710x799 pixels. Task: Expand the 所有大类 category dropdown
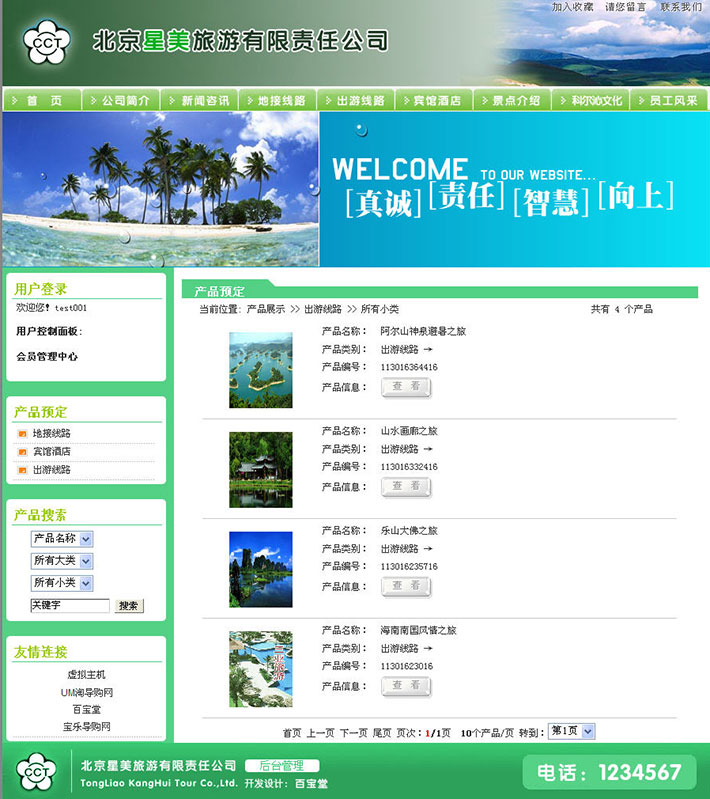coord(86,561)
